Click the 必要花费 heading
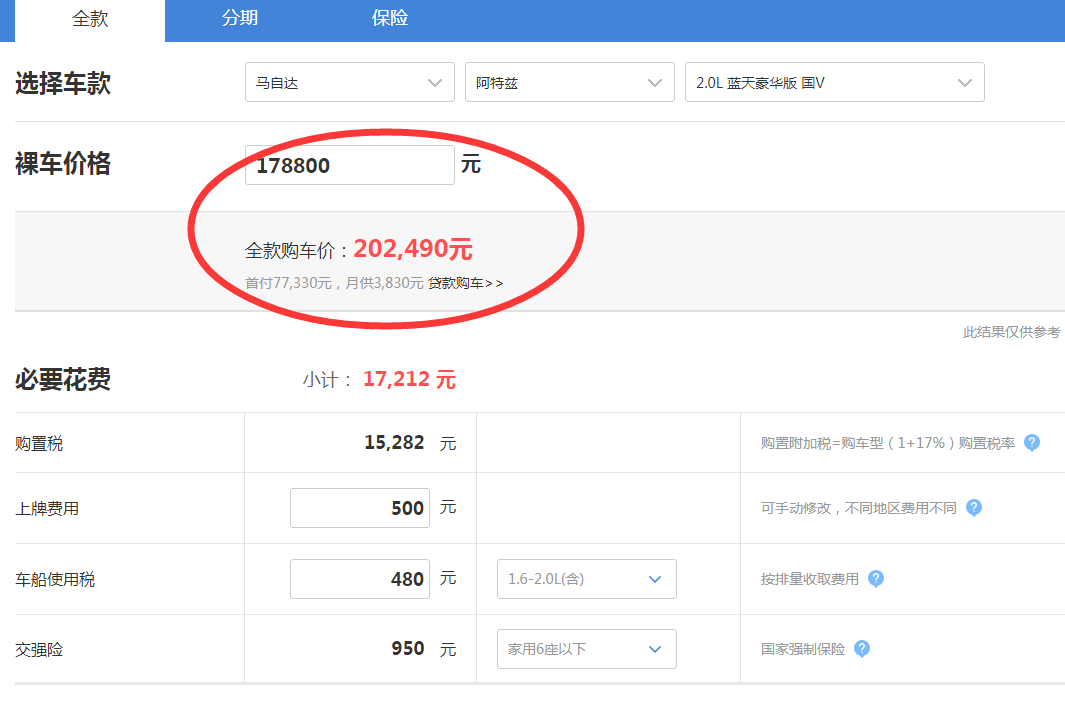 [x=62, y=380]
